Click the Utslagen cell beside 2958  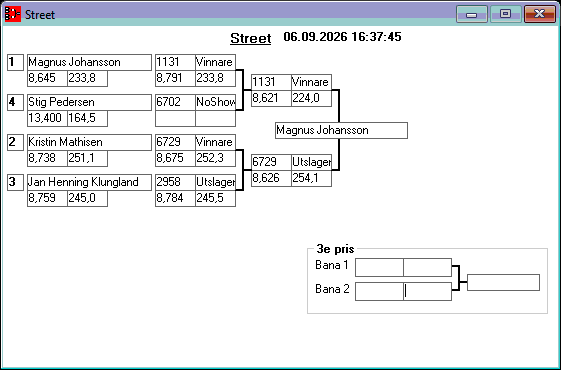tap(215, 182)
